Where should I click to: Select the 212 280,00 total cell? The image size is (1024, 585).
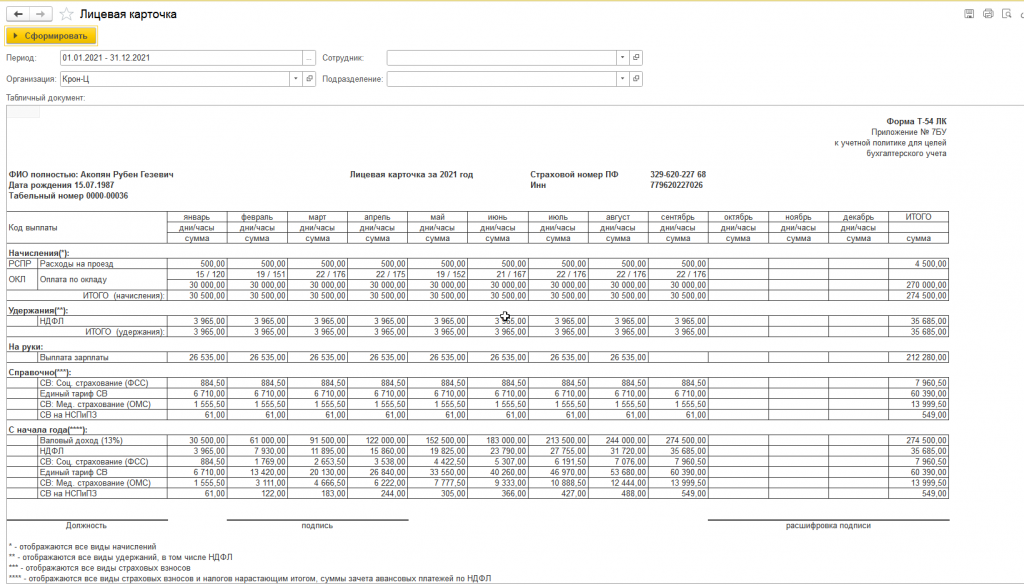[918, 357]
